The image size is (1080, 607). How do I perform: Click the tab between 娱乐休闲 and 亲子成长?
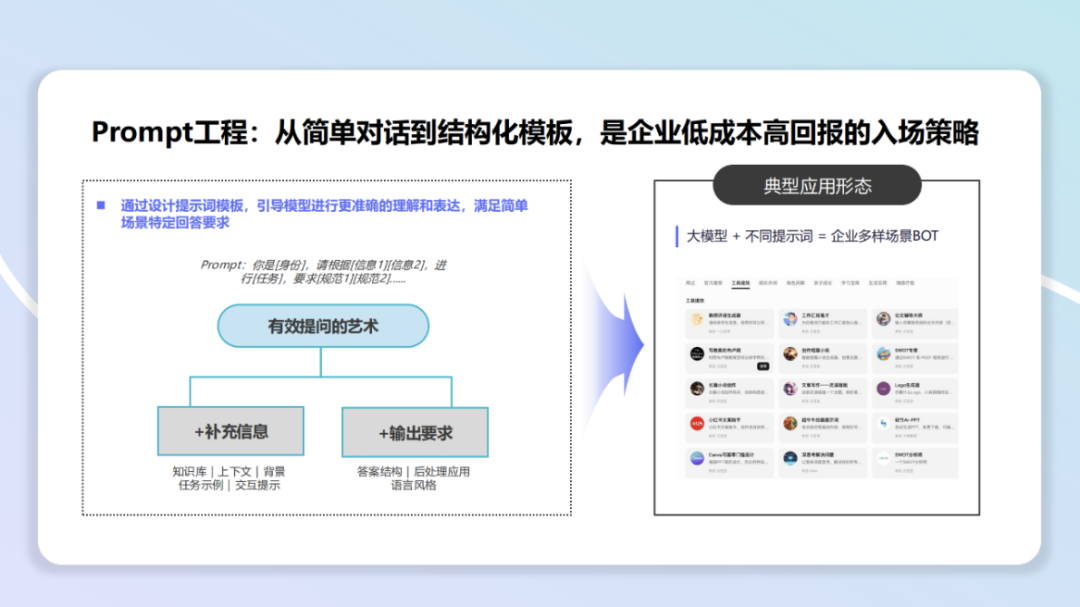796,283
